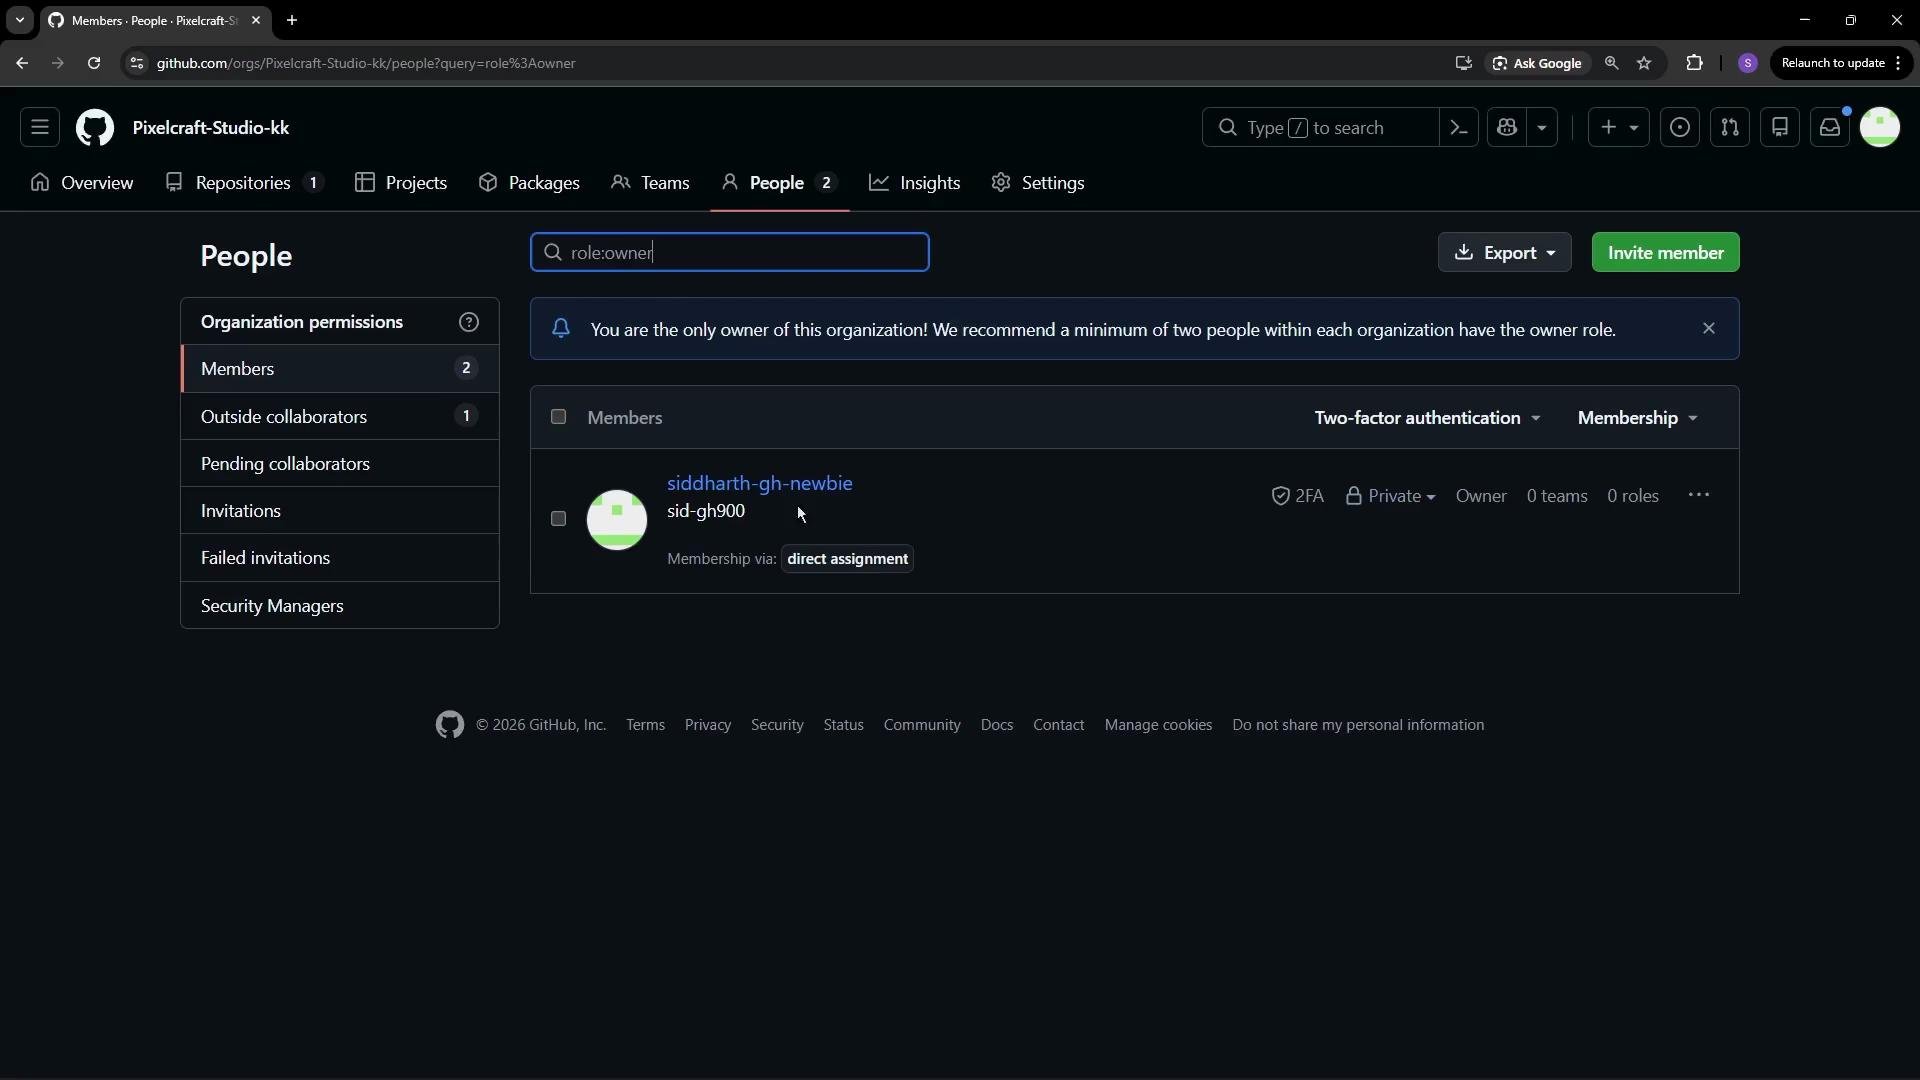Click Relaunch to update button
The width and height of the screenshot is (1920, 1080).
(1841, 63)
